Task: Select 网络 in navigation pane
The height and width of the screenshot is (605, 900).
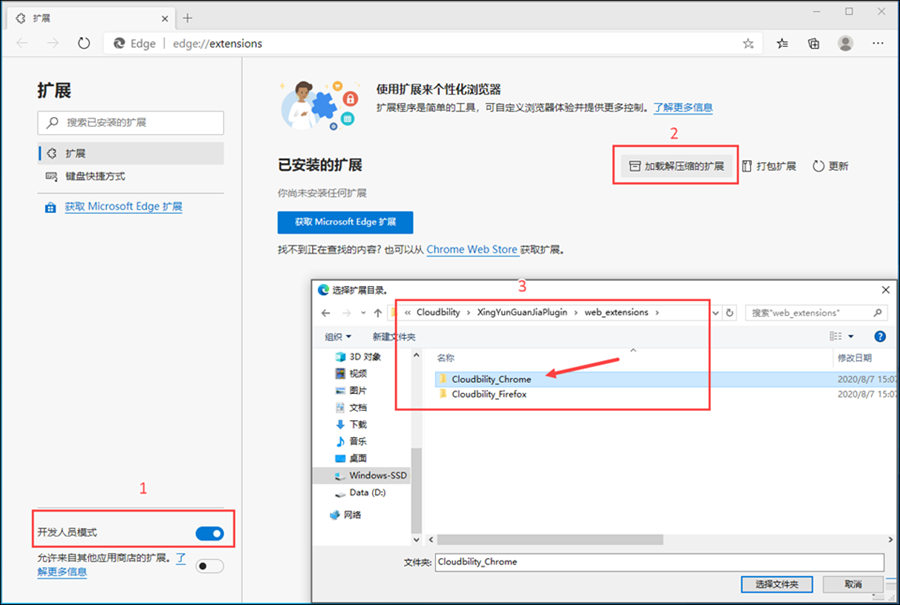Action: 346,515
